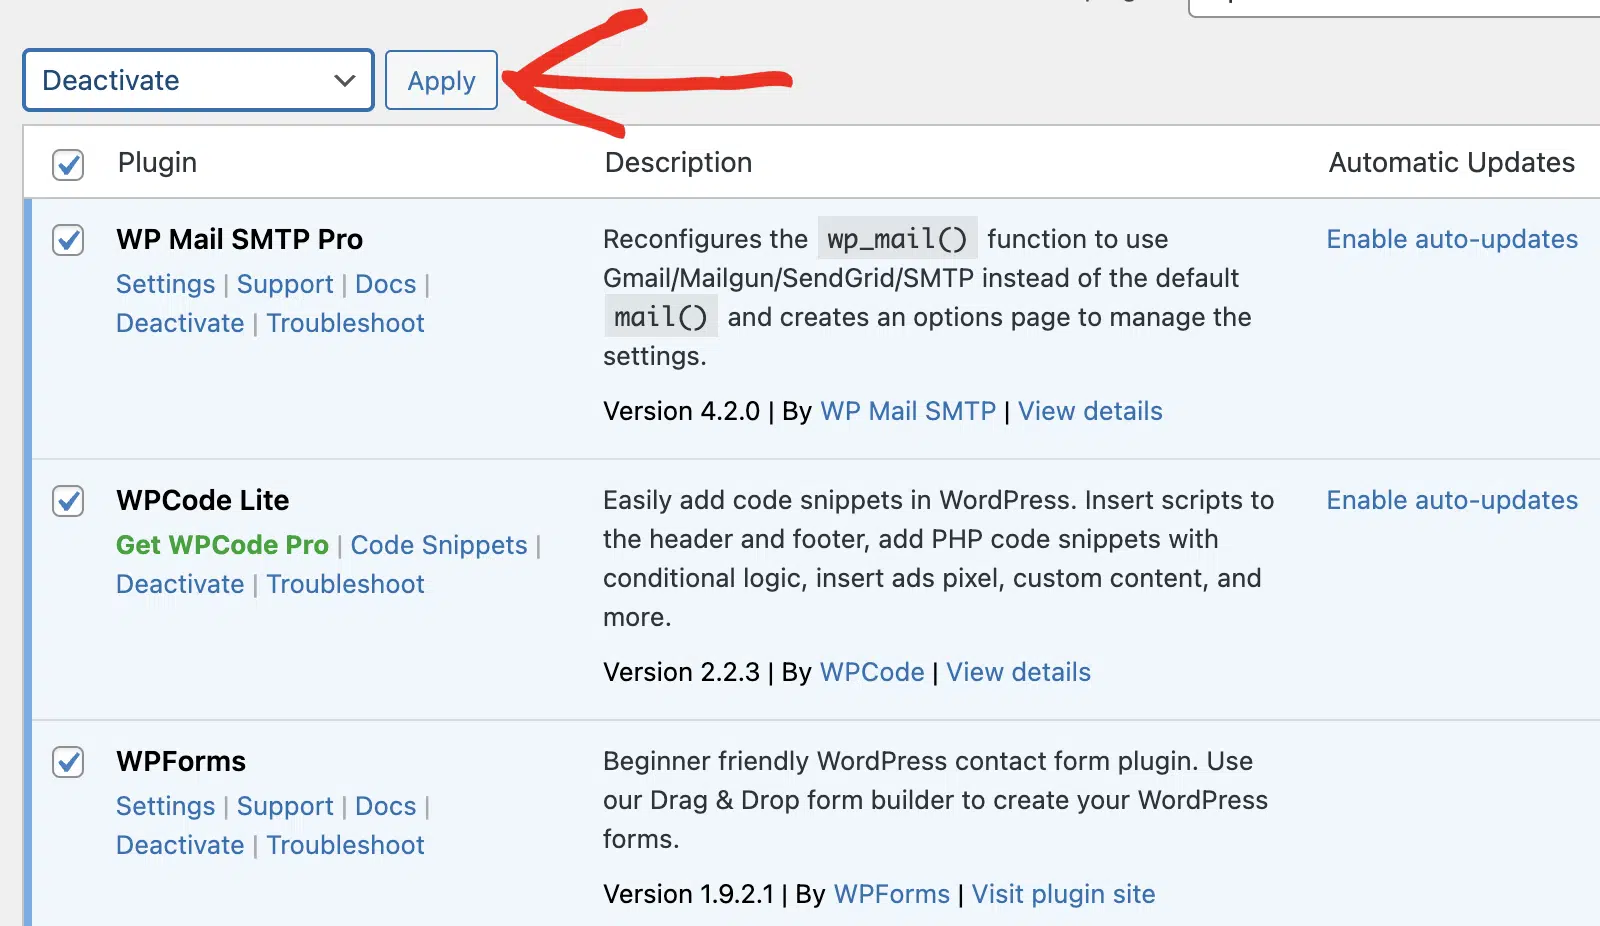This screenshot has height=926, width=1600.
Task: Click WP Mail SMTP author link
Action: click(908, 411)
